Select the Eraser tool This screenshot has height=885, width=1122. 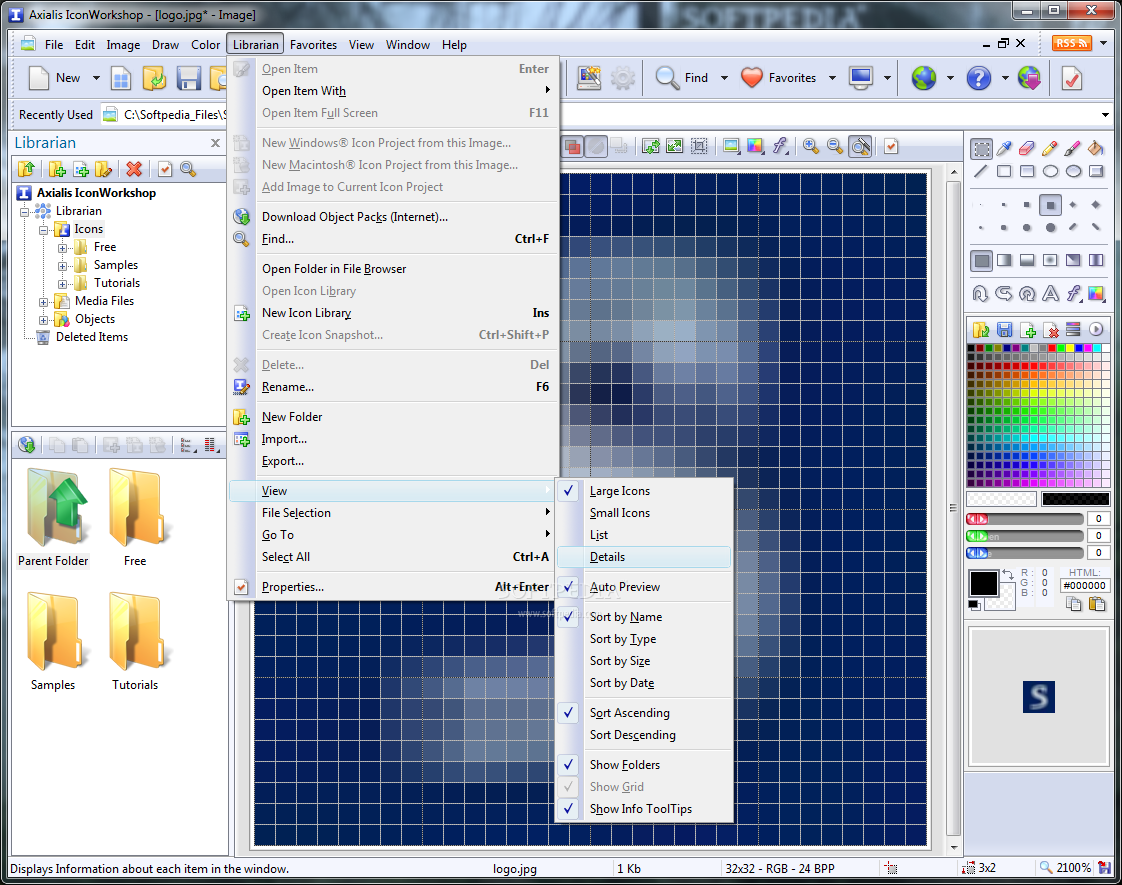(x=1027, y=148)
